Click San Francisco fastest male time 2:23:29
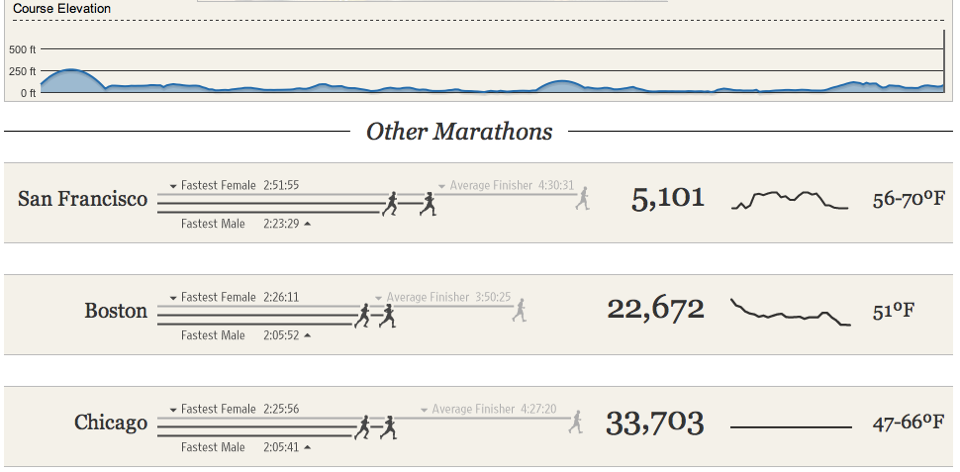The image size is (960, 472). point(281,223)
